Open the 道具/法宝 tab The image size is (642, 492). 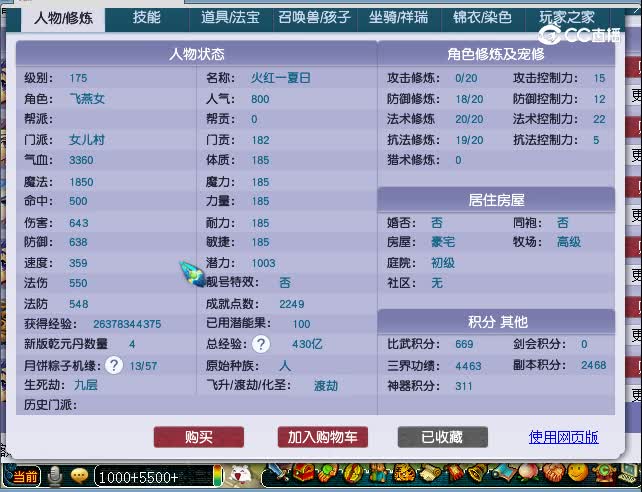231,18
